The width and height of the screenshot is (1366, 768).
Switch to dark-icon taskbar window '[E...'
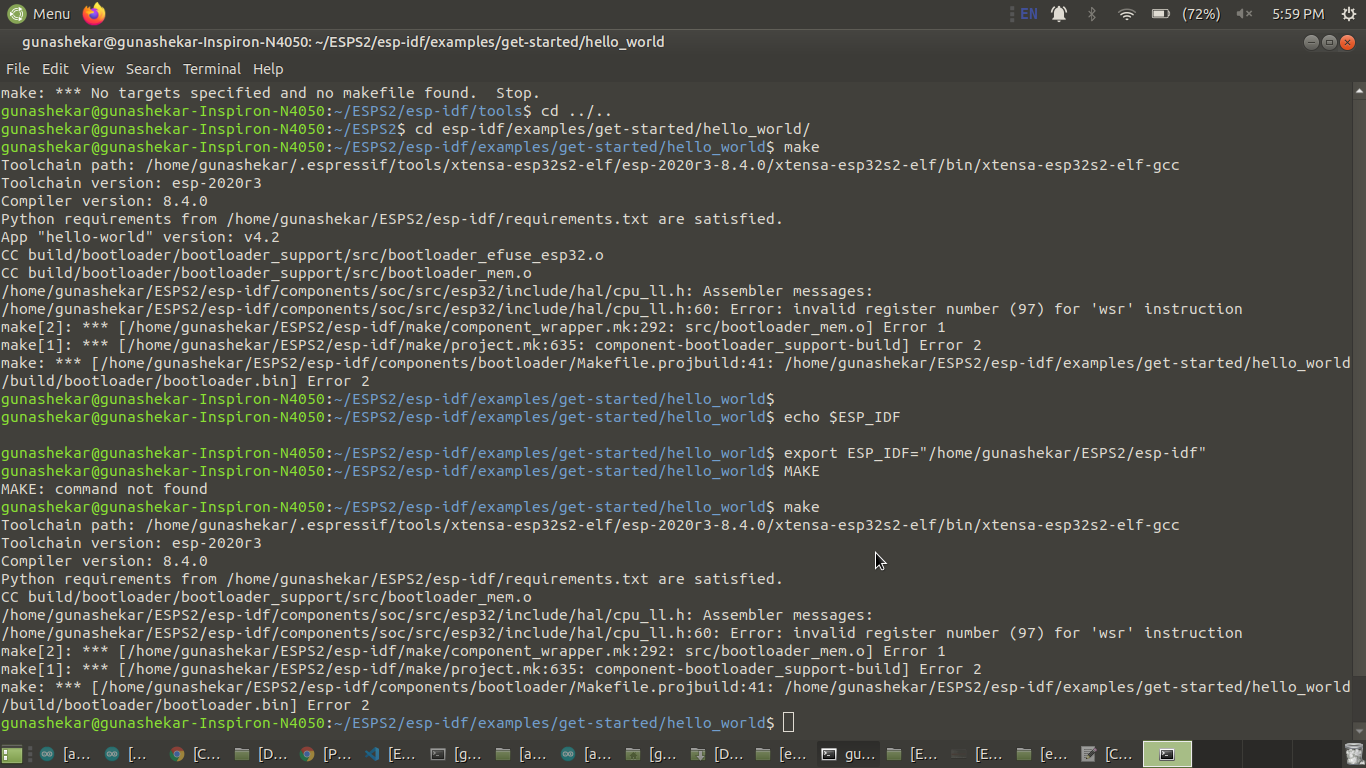tap(976, 754)
